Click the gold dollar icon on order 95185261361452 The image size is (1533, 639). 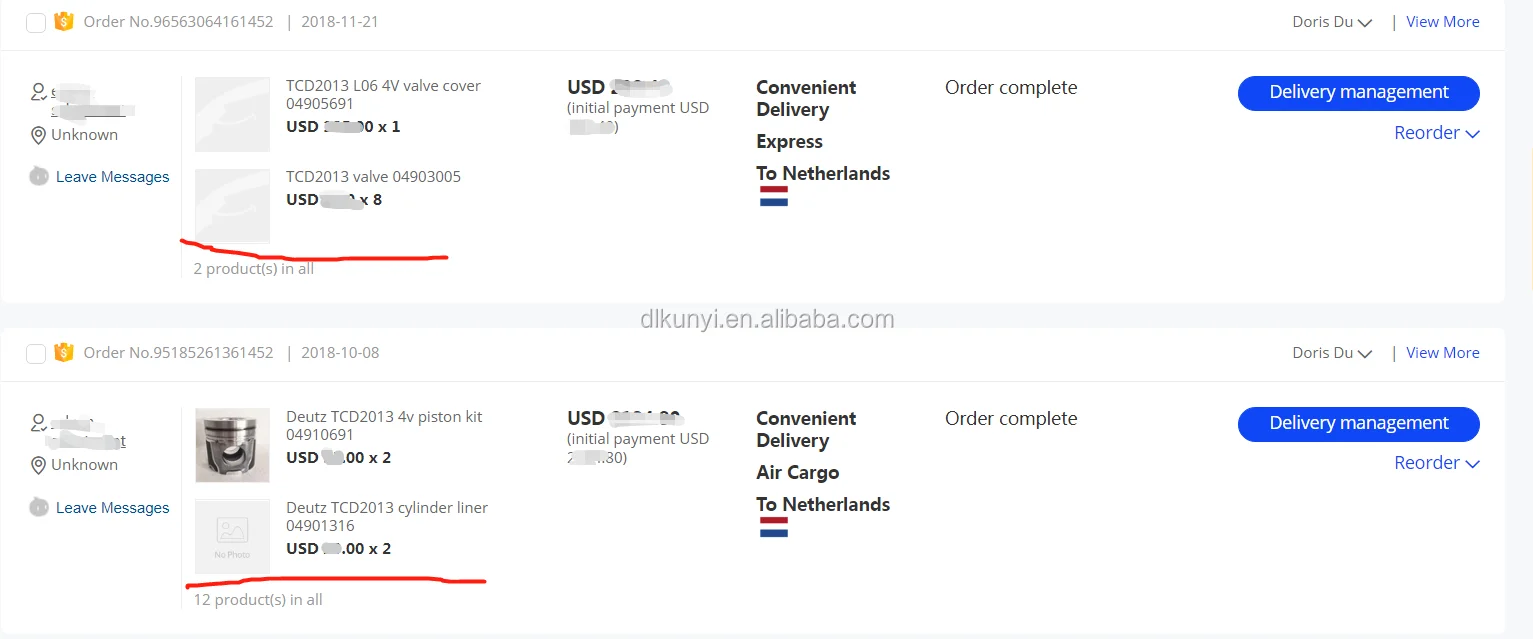64,352
